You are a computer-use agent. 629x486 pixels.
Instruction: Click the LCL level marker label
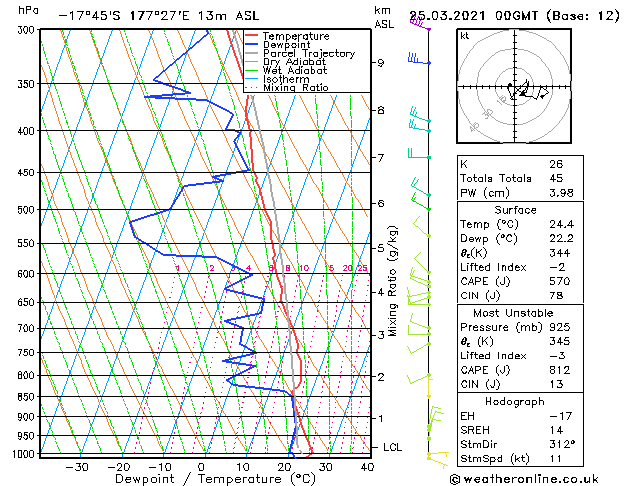pyautogui.click(x=392, y=447)
